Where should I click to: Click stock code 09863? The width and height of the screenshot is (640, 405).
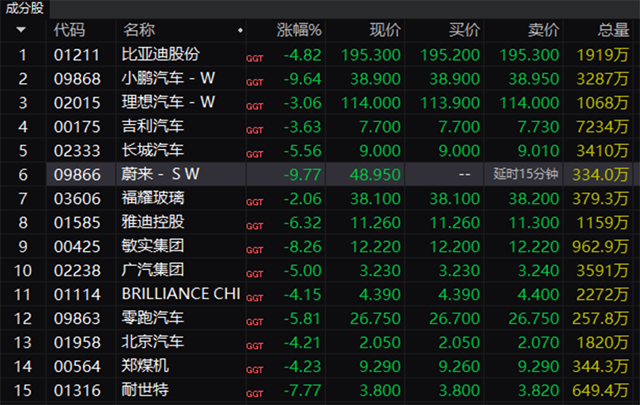click(x=77, y=318)
